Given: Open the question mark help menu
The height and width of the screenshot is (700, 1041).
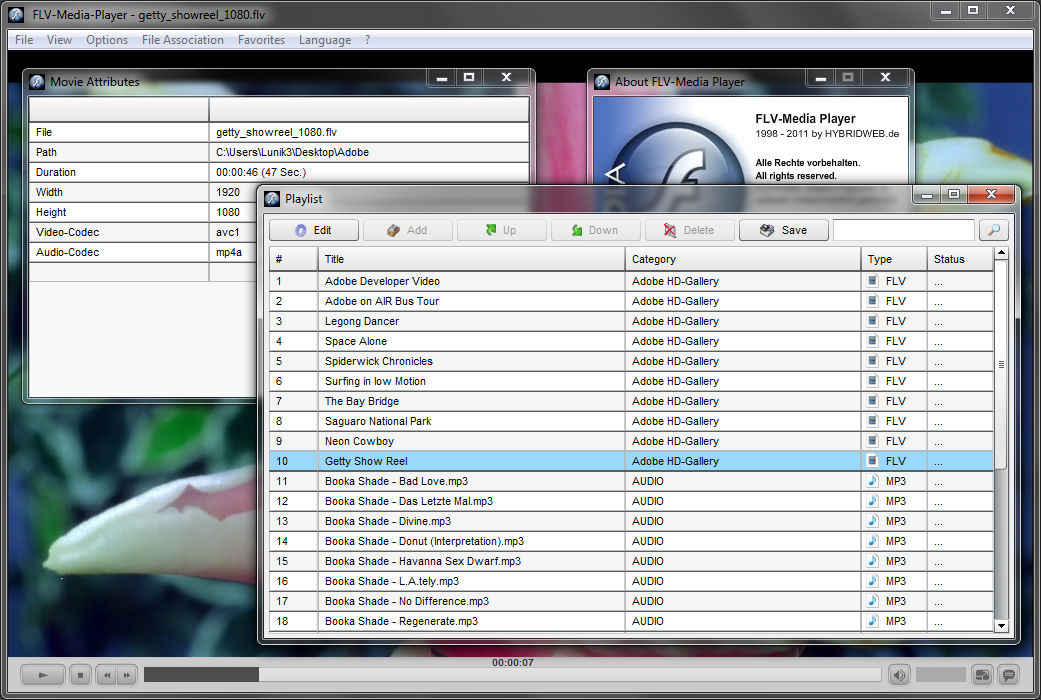Looking at the screenshot, I should click(367, 40).
